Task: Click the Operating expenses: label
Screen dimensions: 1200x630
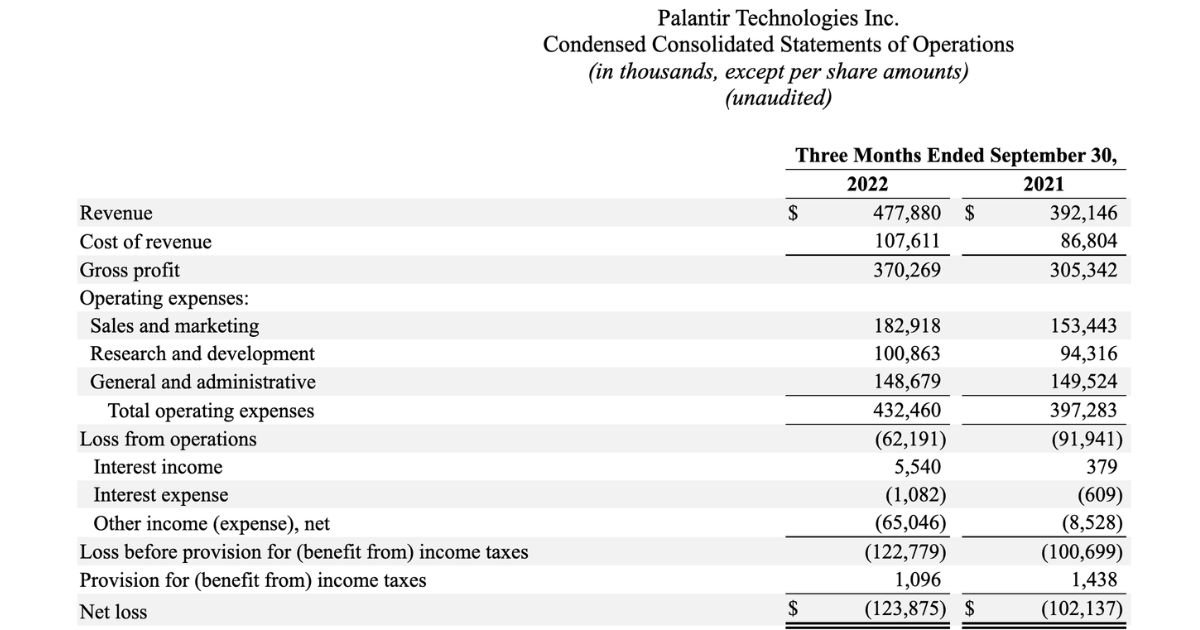Action: [164, 298]
